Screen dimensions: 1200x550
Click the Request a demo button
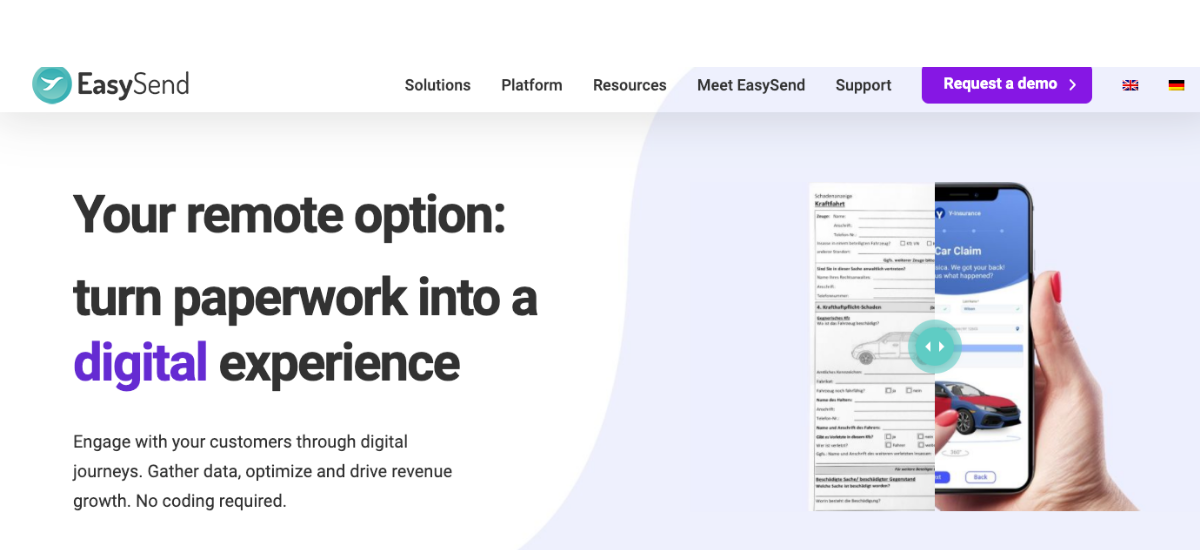point(1007,84)
